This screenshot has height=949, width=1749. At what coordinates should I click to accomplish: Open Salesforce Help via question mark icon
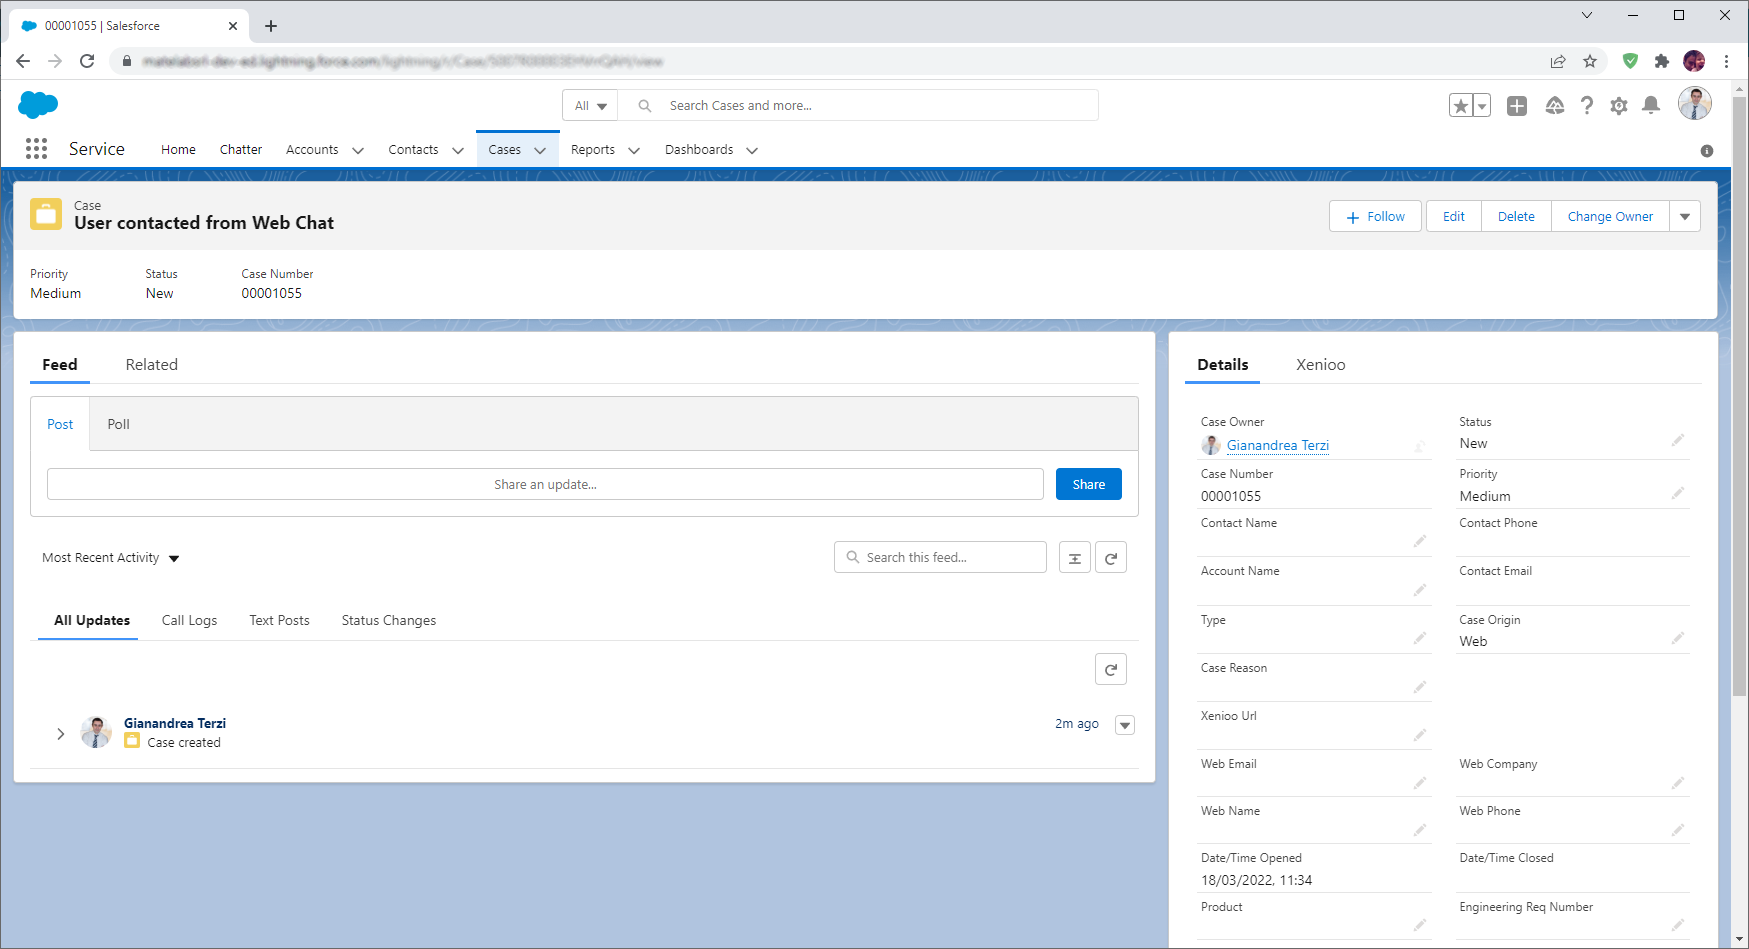coord(1587,105)
